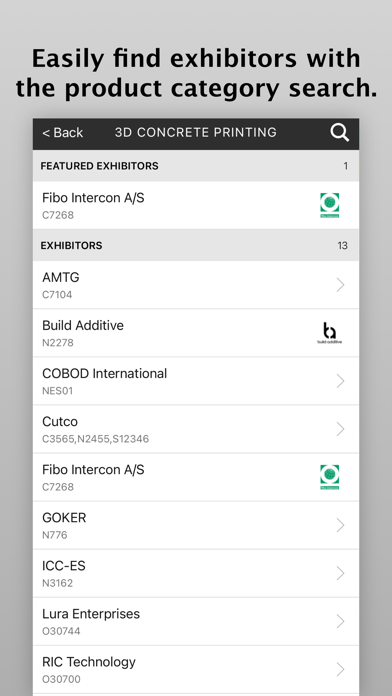
Task: Open the GOKER N776 listing
Action: coord(196,525)
